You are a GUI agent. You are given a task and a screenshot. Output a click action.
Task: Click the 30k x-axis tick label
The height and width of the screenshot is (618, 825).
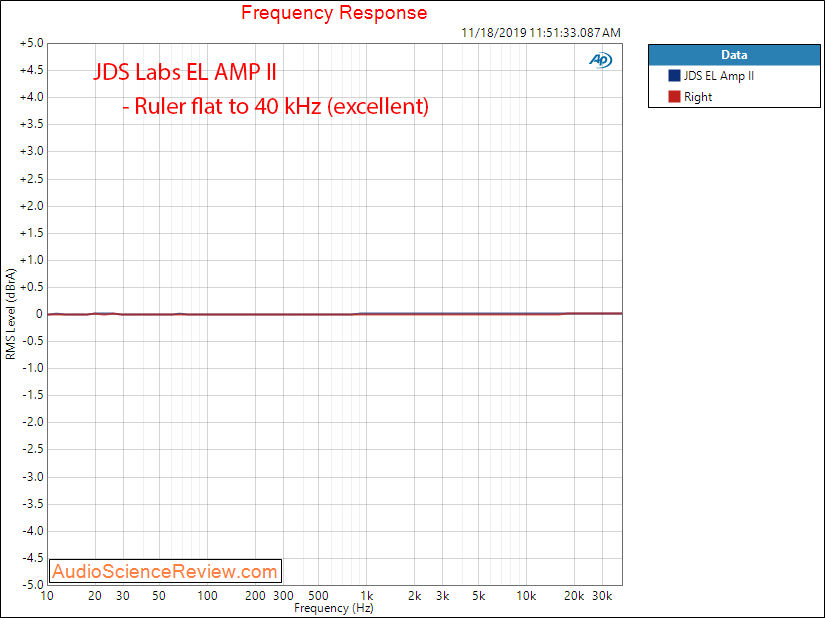(602, 596)
